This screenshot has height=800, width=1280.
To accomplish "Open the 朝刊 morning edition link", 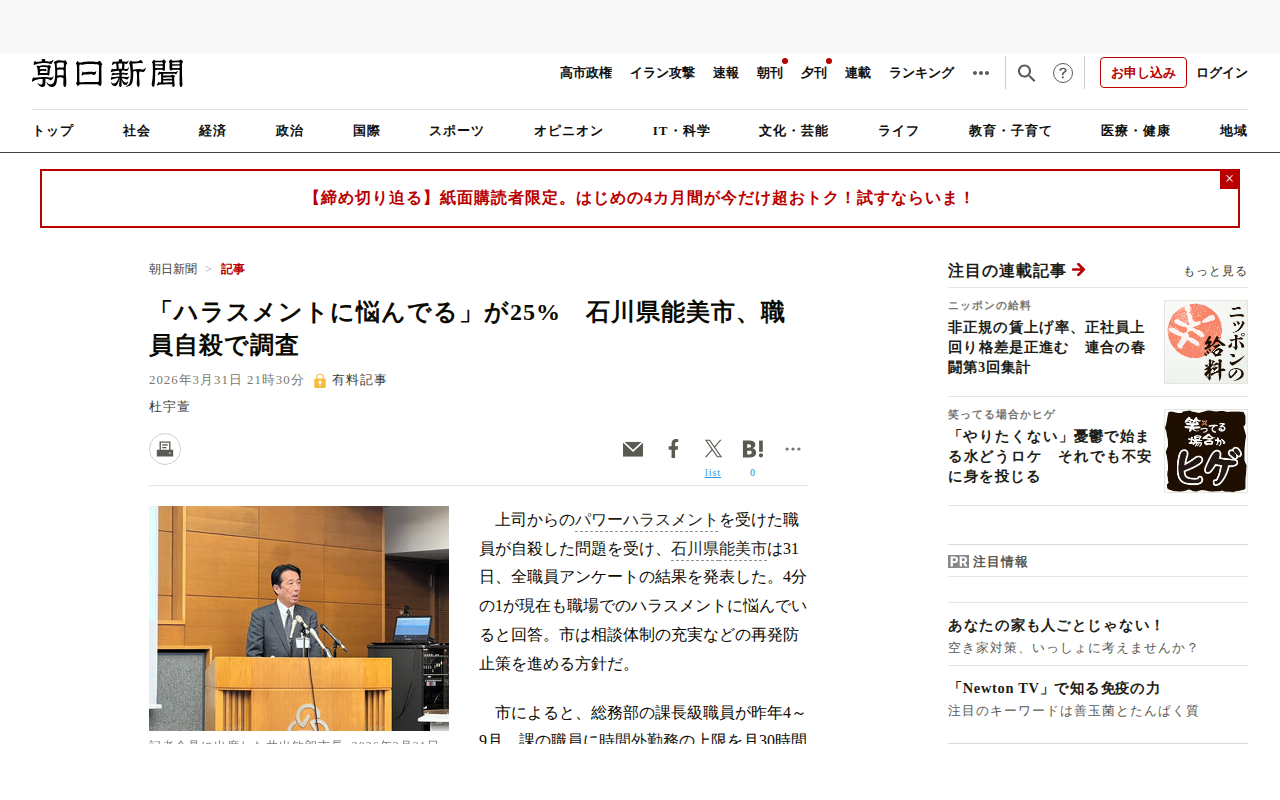I will tap(770, 73).
